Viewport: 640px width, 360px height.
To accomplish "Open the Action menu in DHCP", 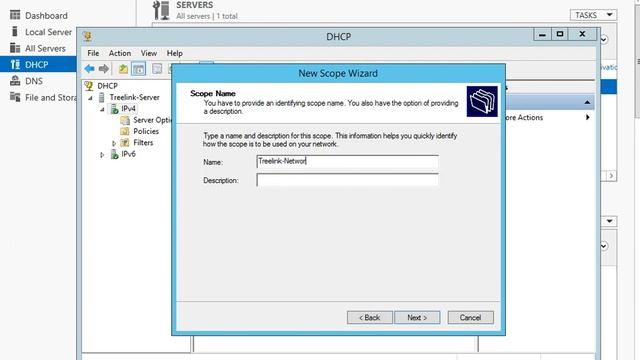I will click(120, 53).
